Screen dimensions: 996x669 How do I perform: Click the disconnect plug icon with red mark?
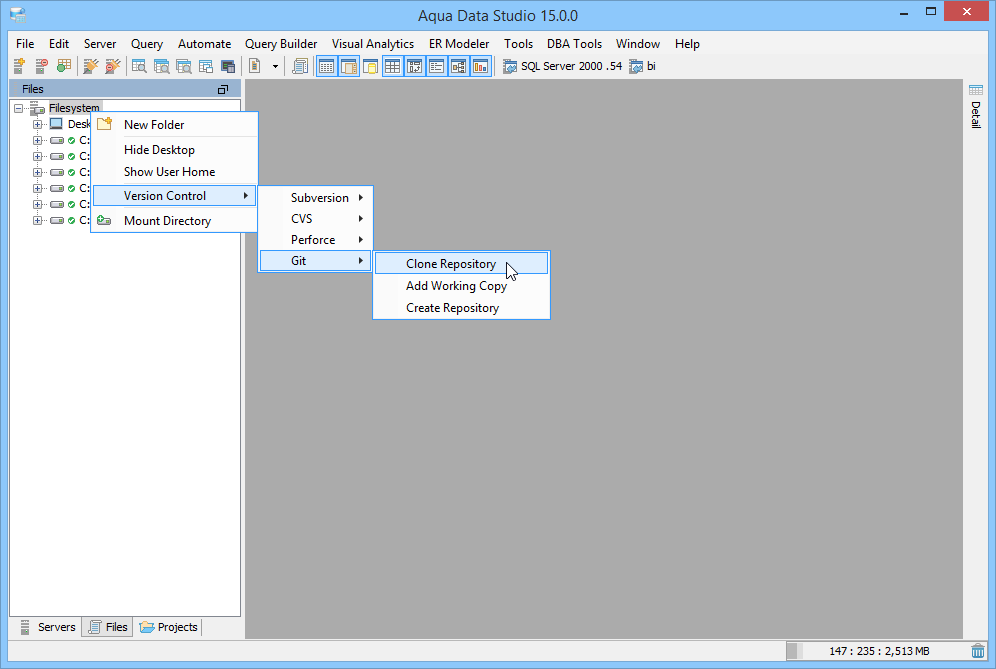pos(112,65)
